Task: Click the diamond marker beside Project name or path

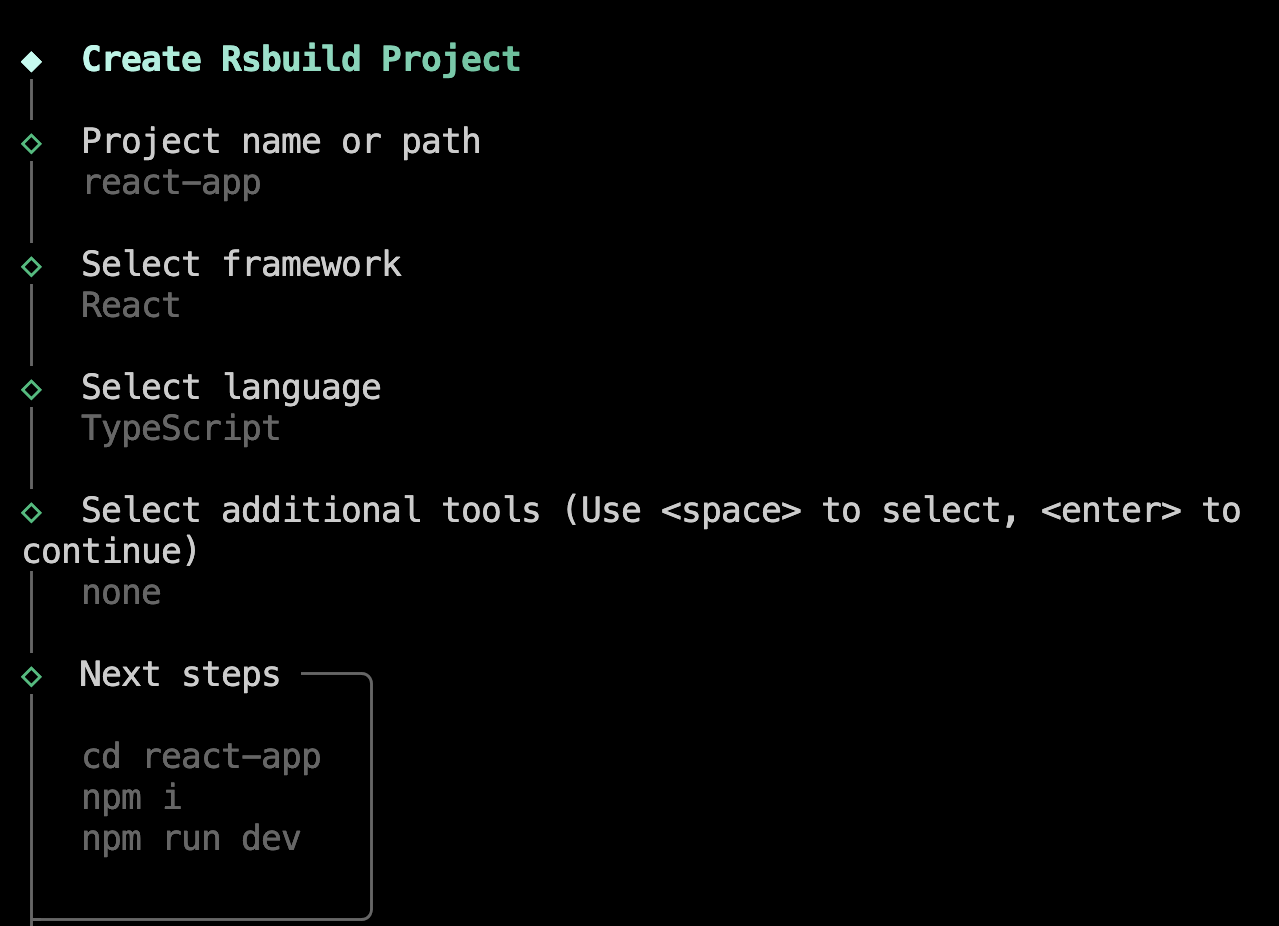Action: click(x=31, y=144)
